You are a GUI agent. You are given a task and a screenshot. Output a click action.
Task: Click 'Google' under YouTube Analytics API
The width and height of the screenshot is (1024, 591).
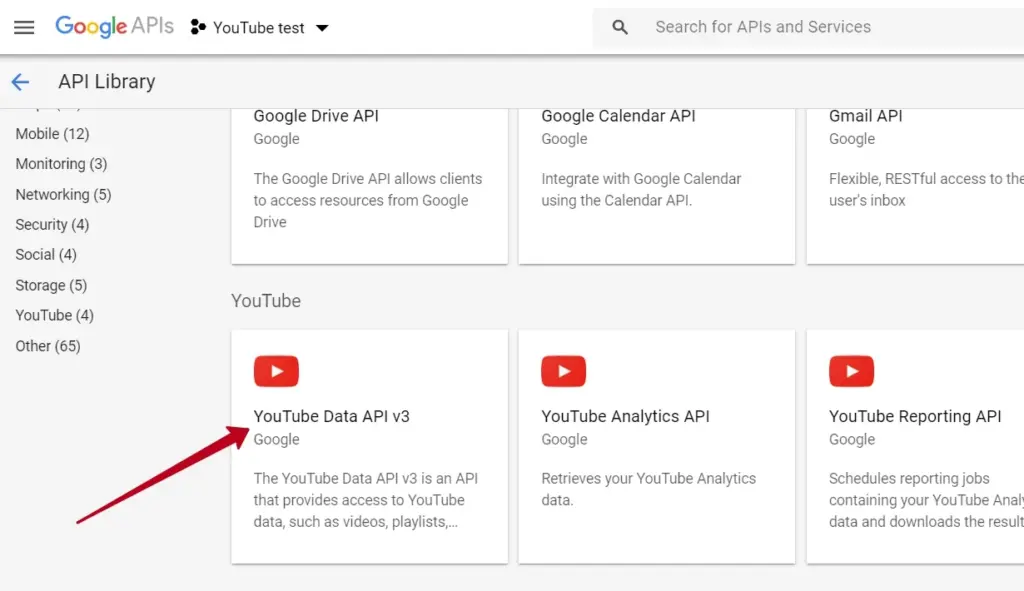click(x=564, y=439)
